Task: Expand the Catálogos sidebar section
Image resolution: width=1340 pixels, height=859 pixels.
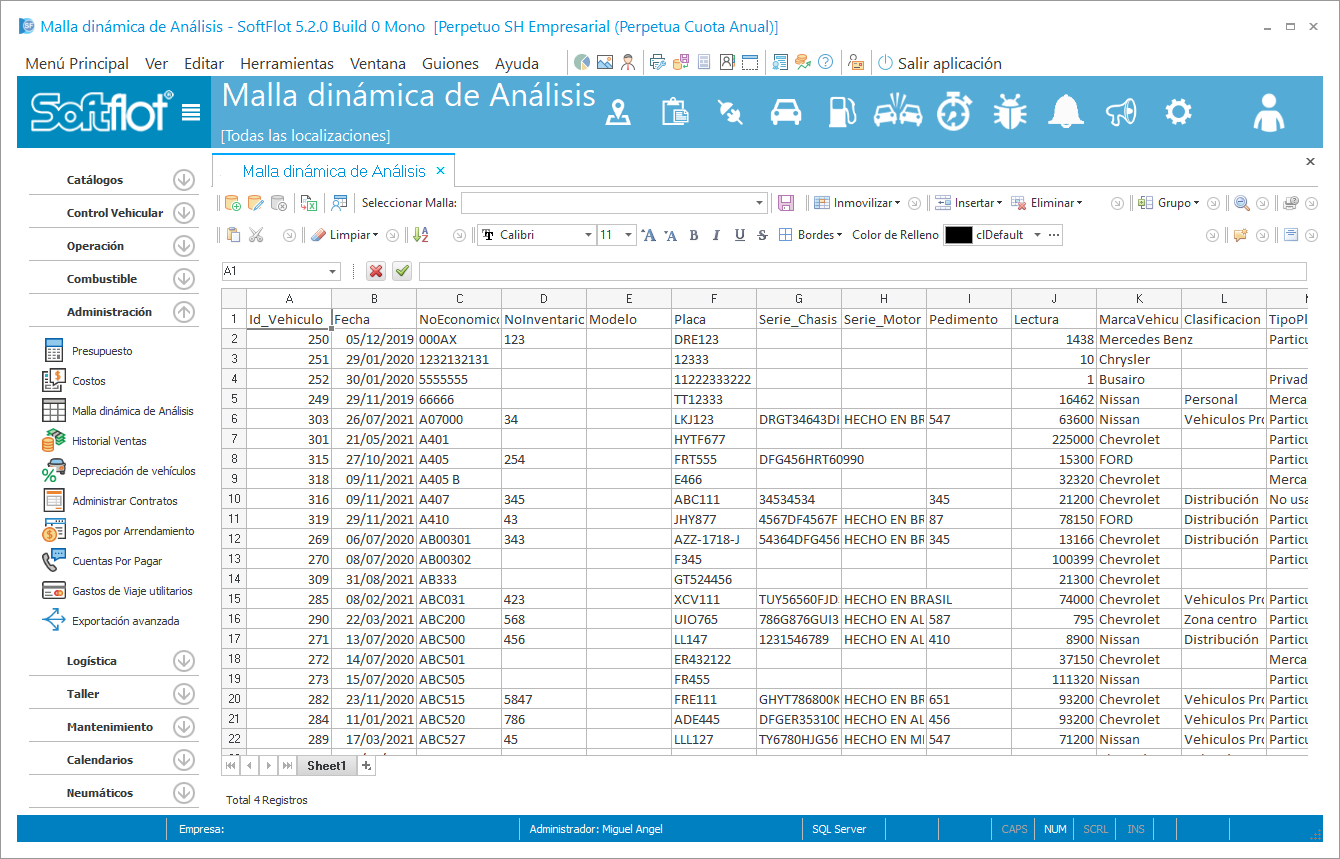Action: coord(183,180)
